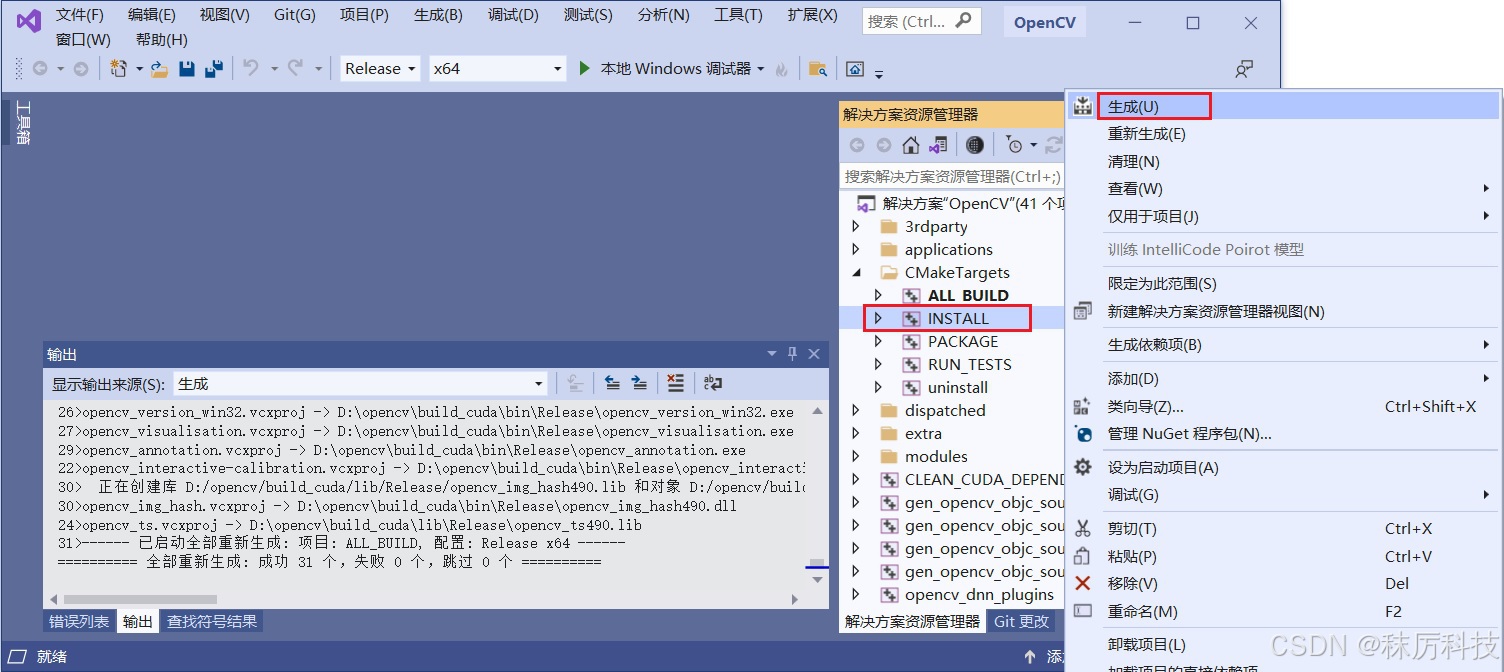
Task: Click the Visual Studio logo icon
Action: coord(28,20)
